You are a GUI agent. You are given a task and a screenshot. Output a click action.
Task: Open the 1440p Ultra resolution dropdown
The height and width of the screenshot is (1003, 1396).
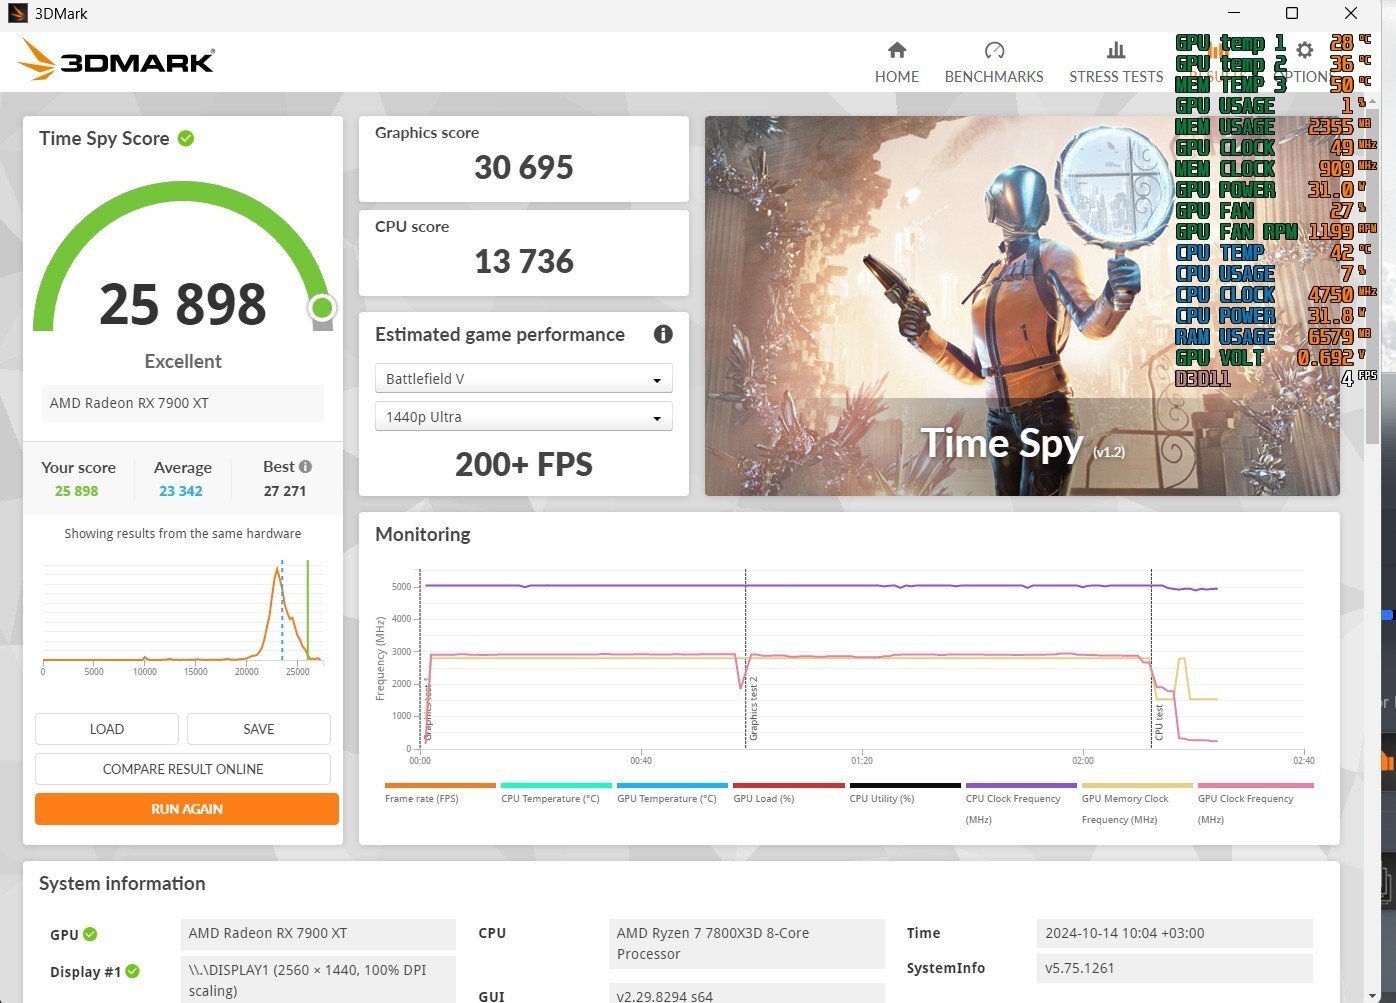coord(523,417)
